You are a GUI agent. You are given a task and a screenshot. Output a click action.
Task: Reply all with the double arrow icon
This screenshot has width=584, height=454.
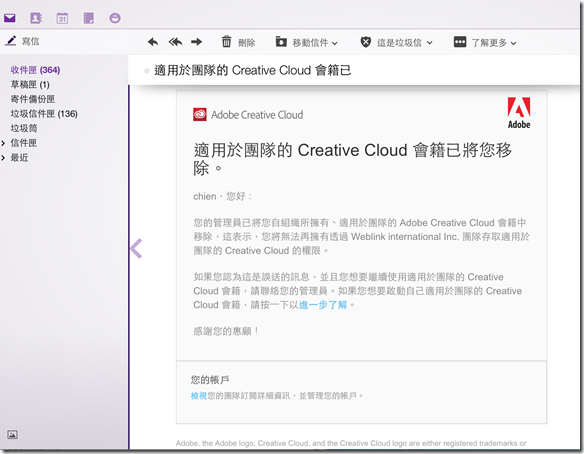tap(175, 42)
